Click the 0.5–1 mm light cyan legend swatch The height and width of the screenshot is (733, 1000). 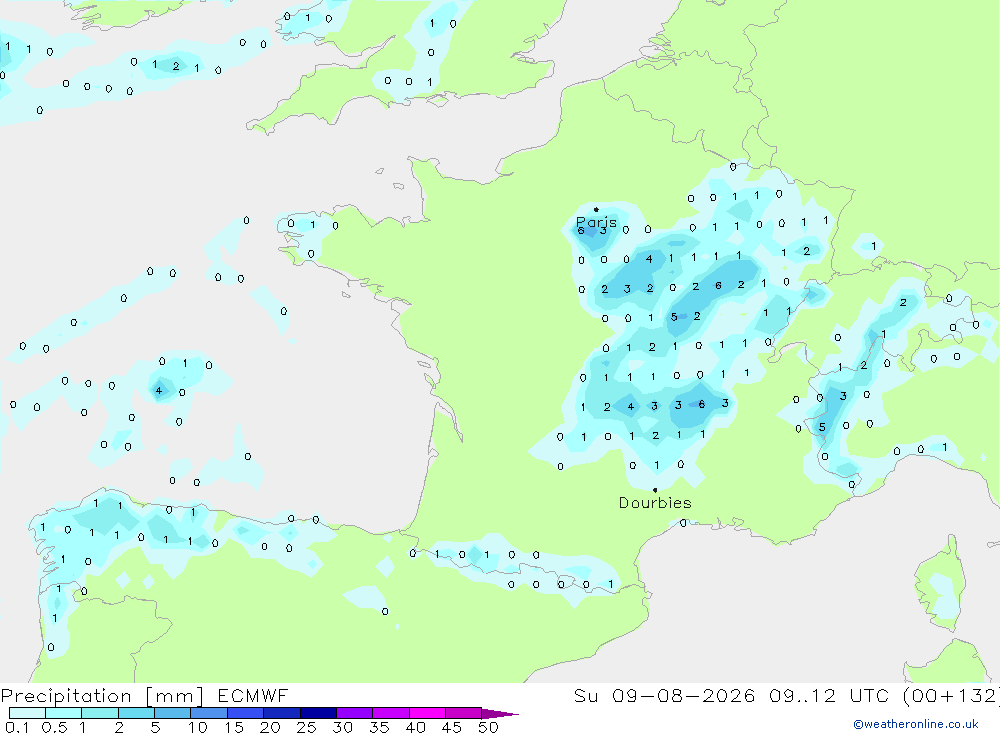click(x=63, y=713)
